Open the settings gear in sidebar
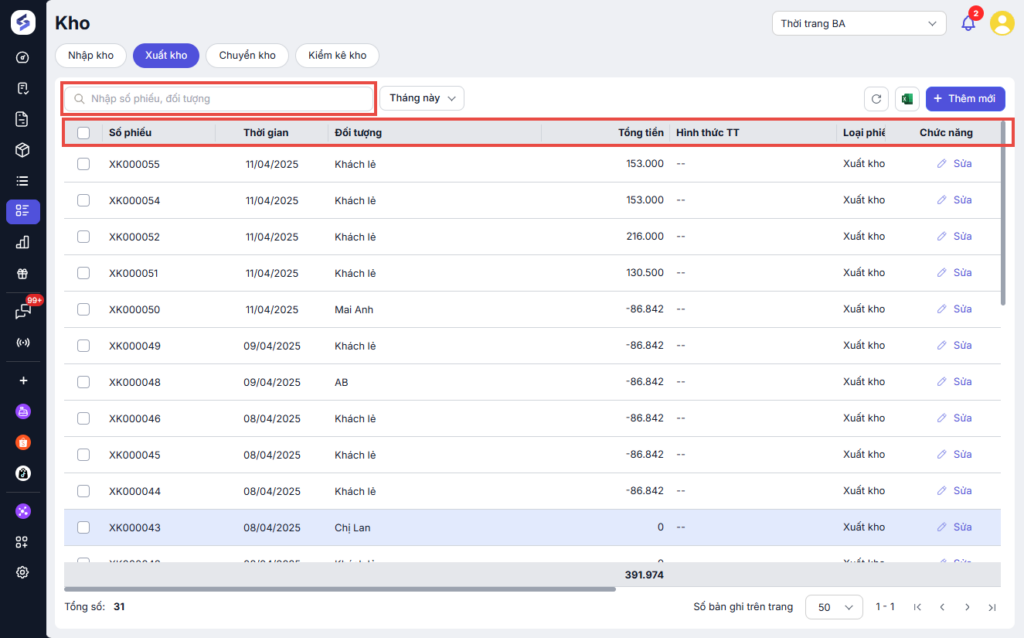Viewport: 1024px width, 638px height. pos(22,572)
